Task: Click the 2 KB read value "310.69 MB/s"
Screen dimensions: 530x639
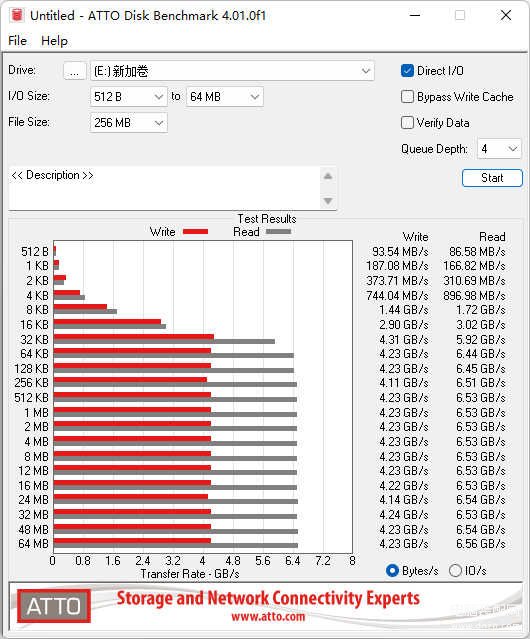Action: coord(474,281)
